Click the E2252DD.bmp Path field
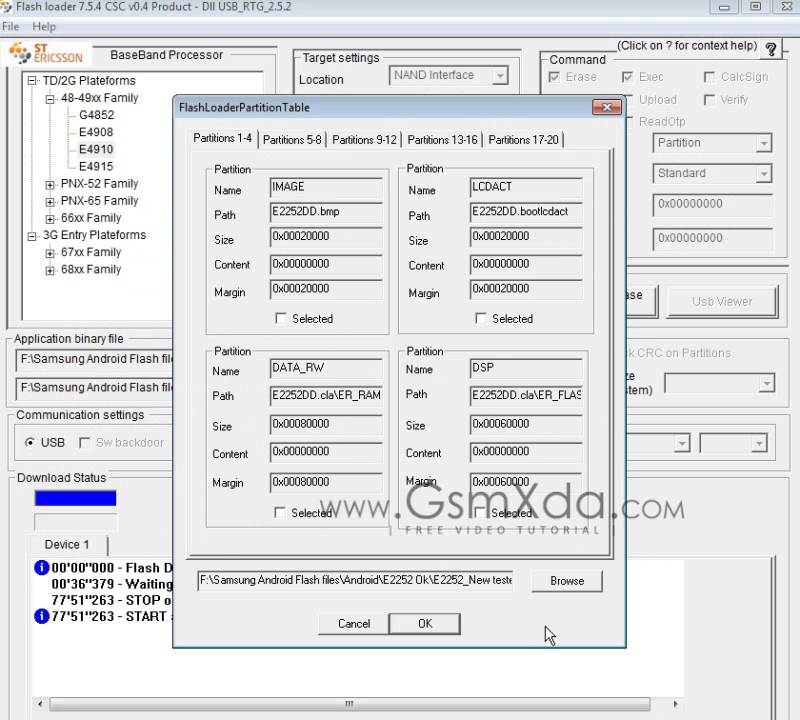Screen dimensions: 800x720 pyautogui.click(x=326, y=212)
